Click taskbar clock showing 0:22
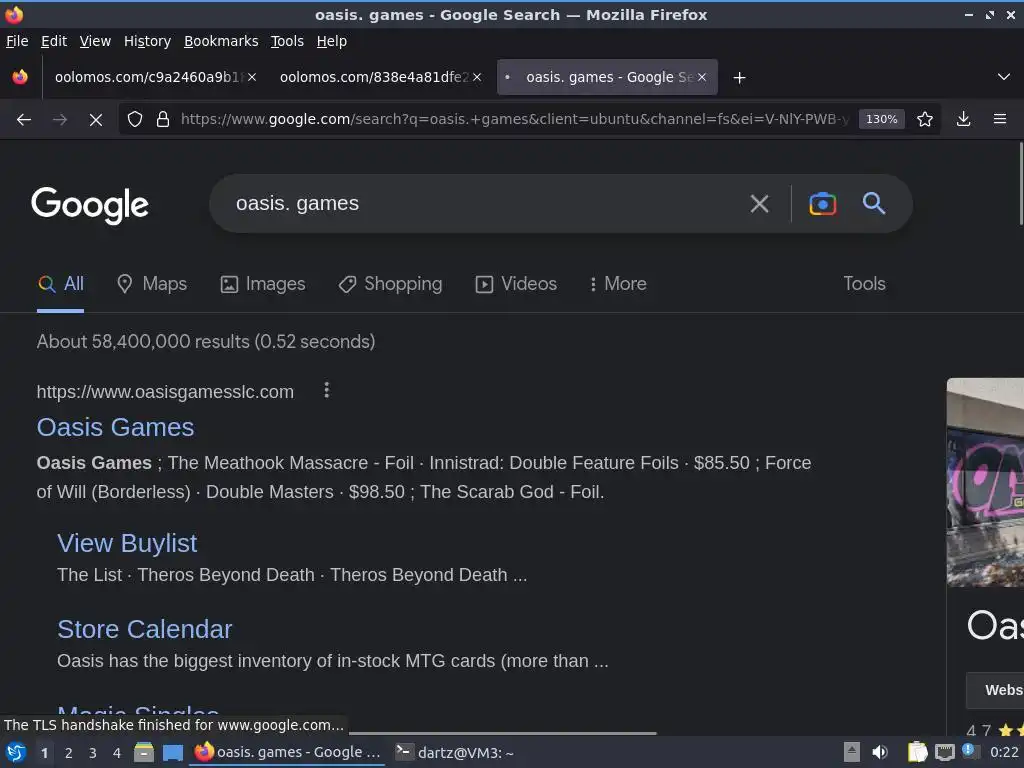This screenshot has height=768, width=1024. (1004, 752)
